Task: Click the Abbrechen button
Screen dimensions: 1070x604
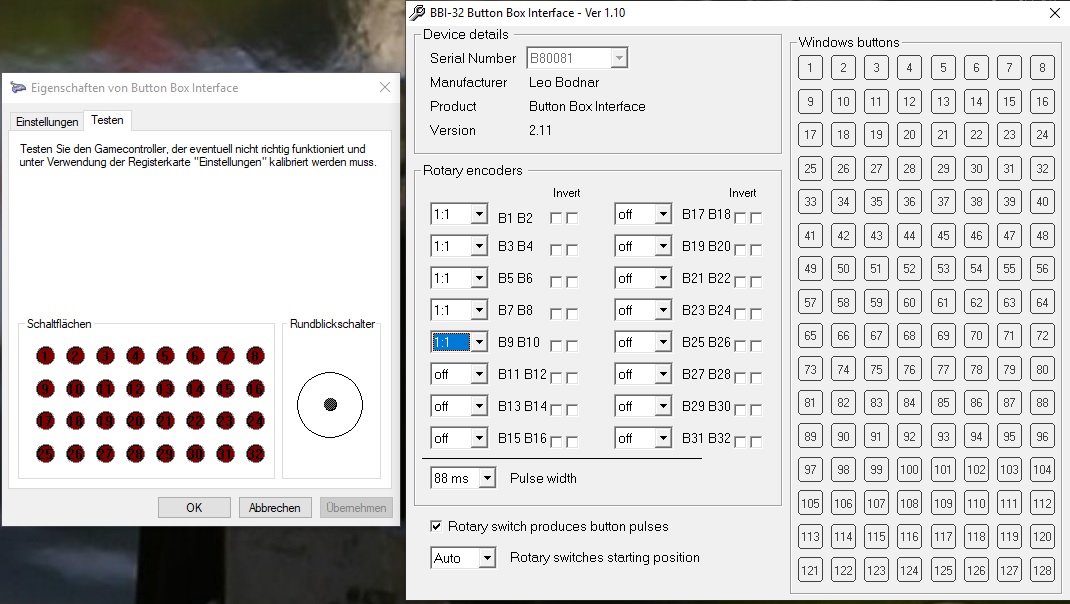Action: [275, 507]
